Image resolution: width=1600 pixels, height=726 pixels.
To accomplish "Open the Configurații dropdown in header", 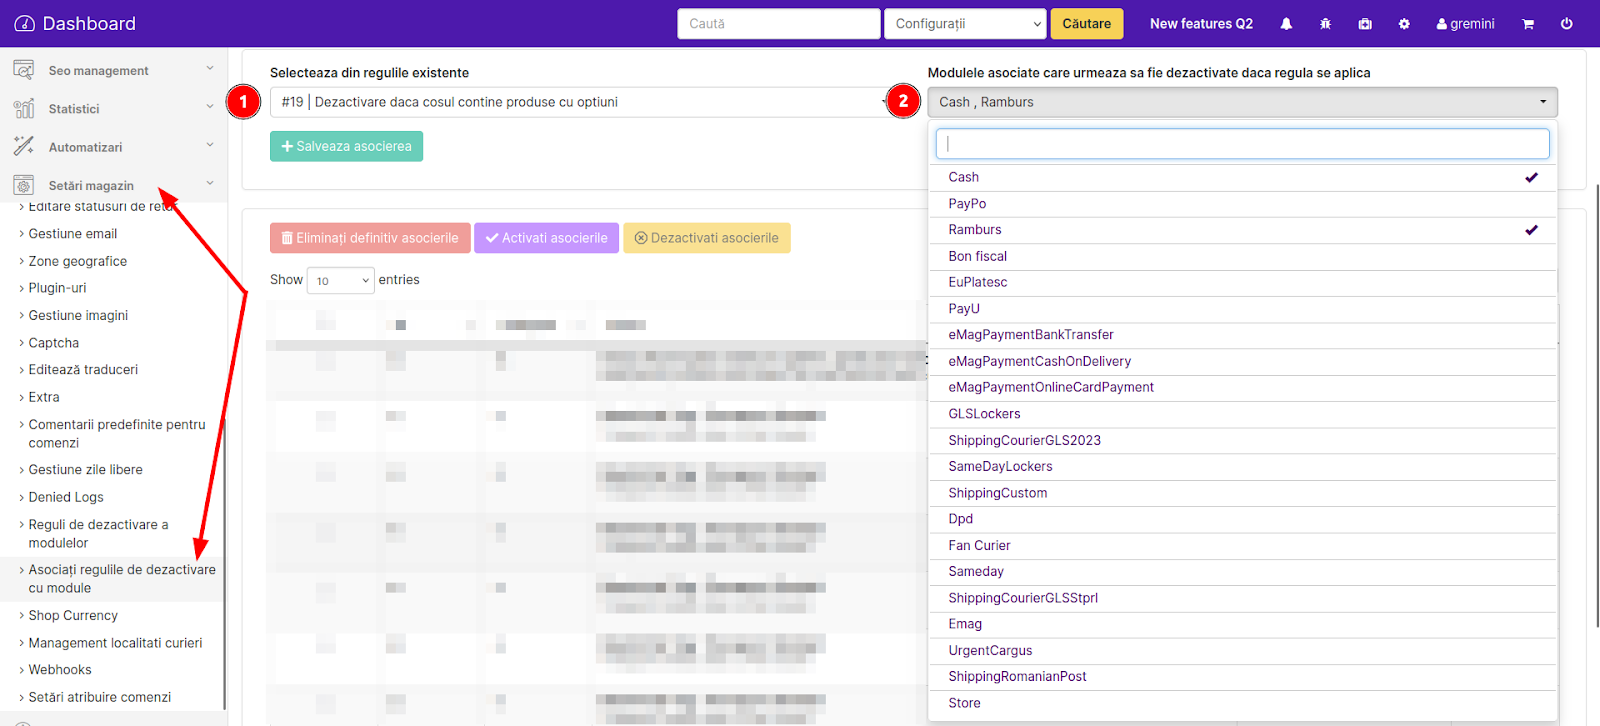I will 965,24.
